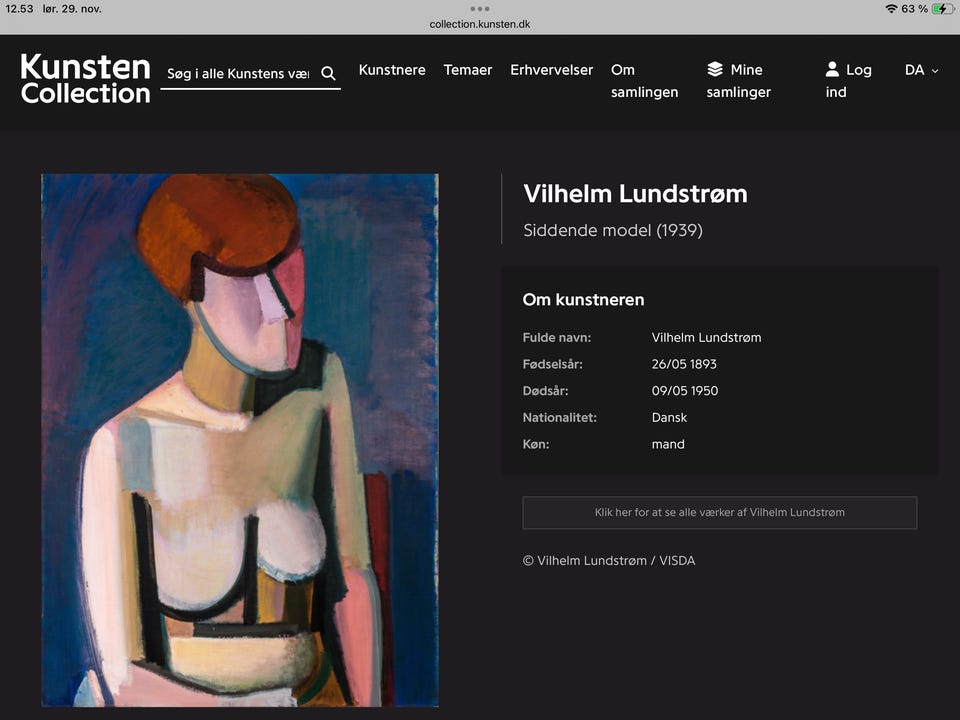
Task: Tap the battery indicator in the status bar
Action: pos(941,9)
